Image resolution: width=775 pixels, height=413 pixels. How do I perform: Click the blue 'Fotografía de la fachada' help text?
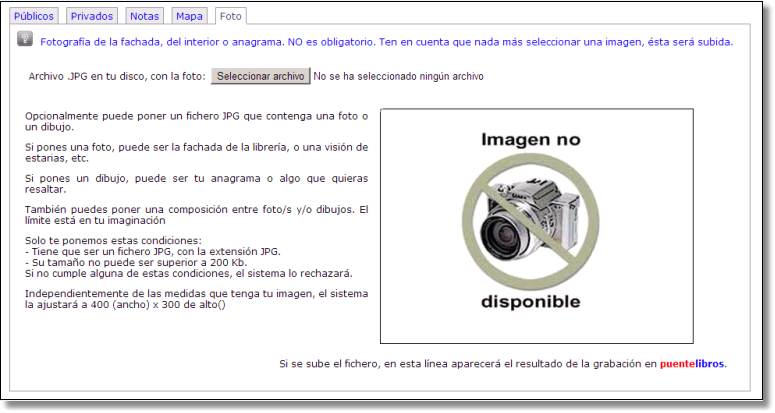pos(387,42)
